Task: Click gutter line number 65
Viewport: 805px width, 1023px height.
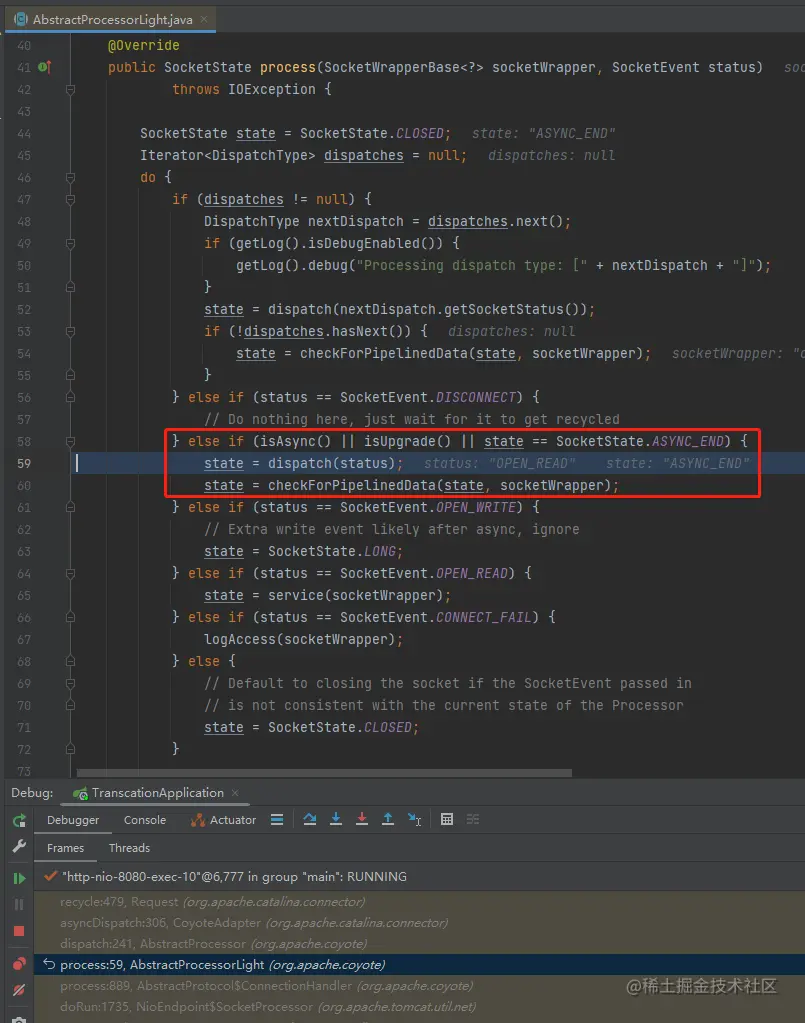Action: coord(24,596)
